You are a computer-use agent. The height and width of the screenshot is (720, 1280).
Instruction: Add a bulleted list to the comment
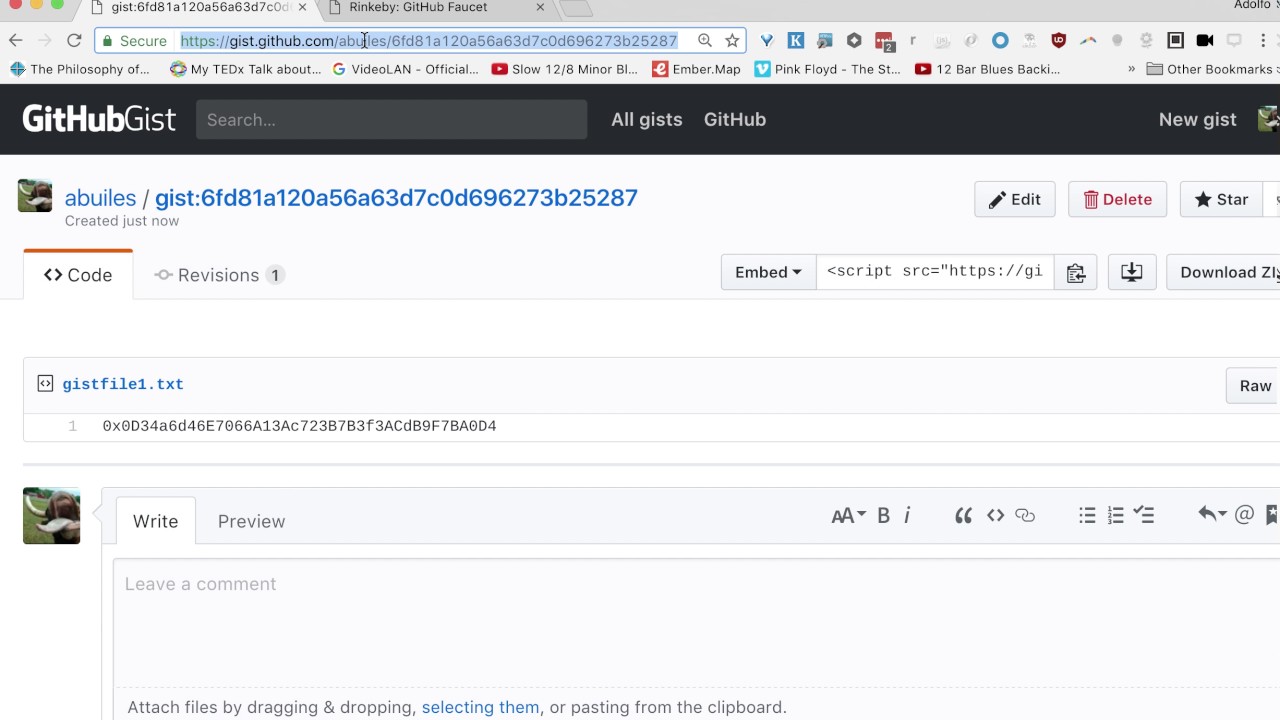click(1087, 516)
